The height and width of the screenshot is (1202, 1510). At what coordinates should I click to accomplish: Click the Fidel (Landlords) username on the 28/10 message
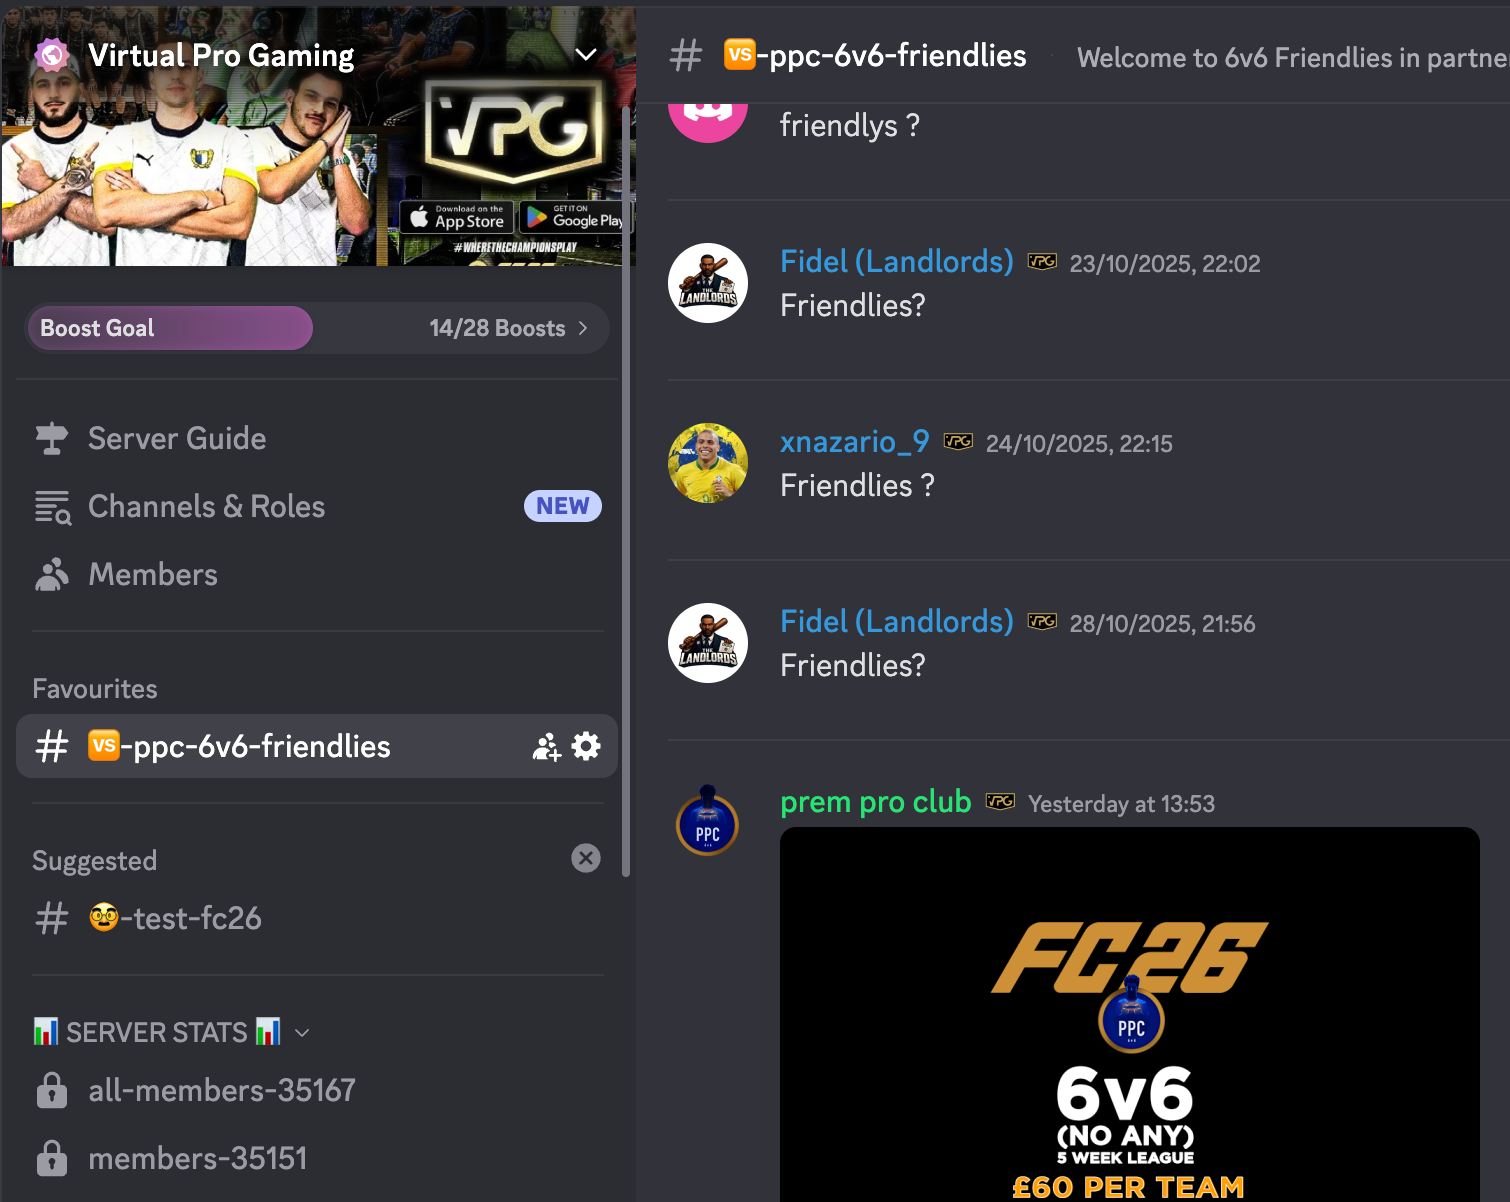tap(897, 621)
